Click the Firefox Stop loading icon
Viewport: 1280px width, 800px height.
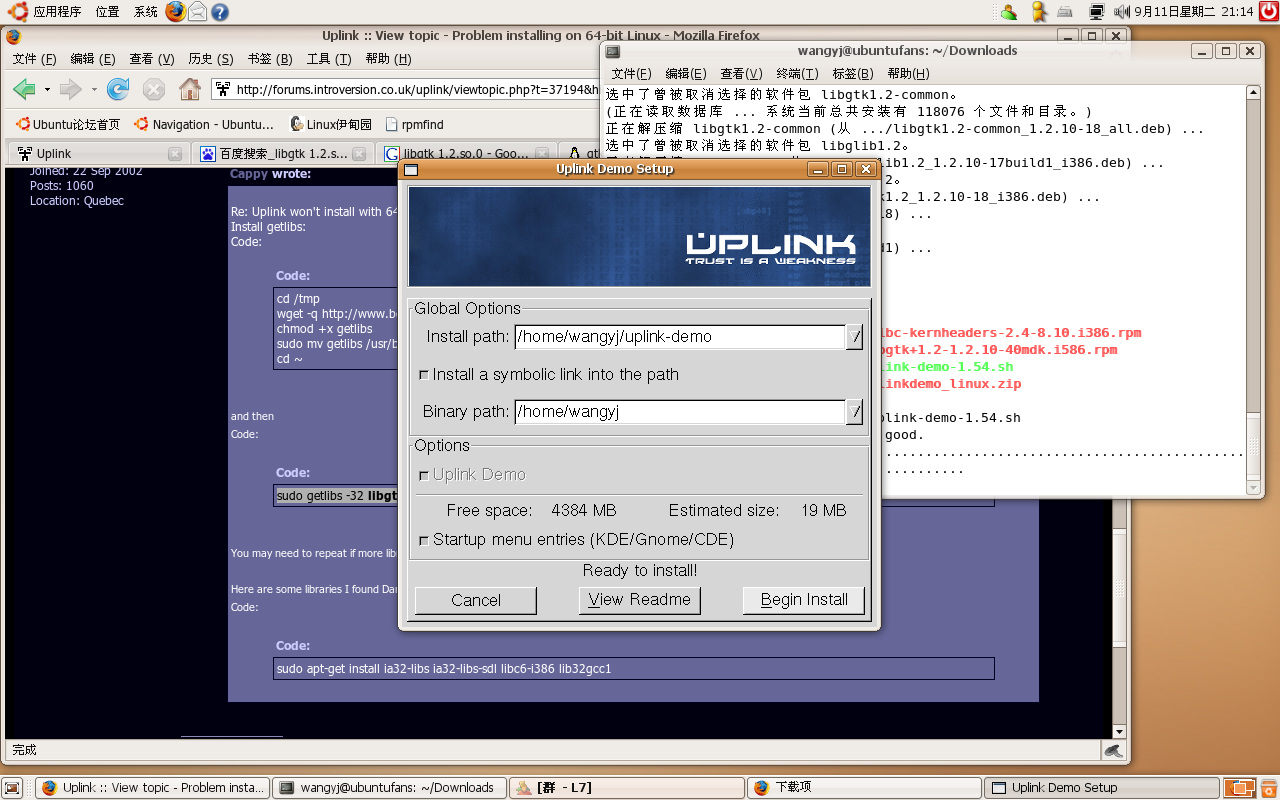153,90
